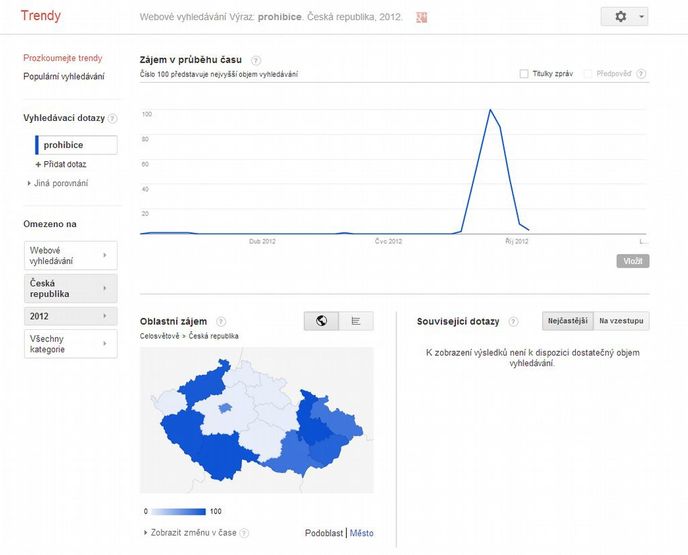Click the 0 to 100 map color legend
Viewport: 688px width, 555px height.
(x=179, y=512)
